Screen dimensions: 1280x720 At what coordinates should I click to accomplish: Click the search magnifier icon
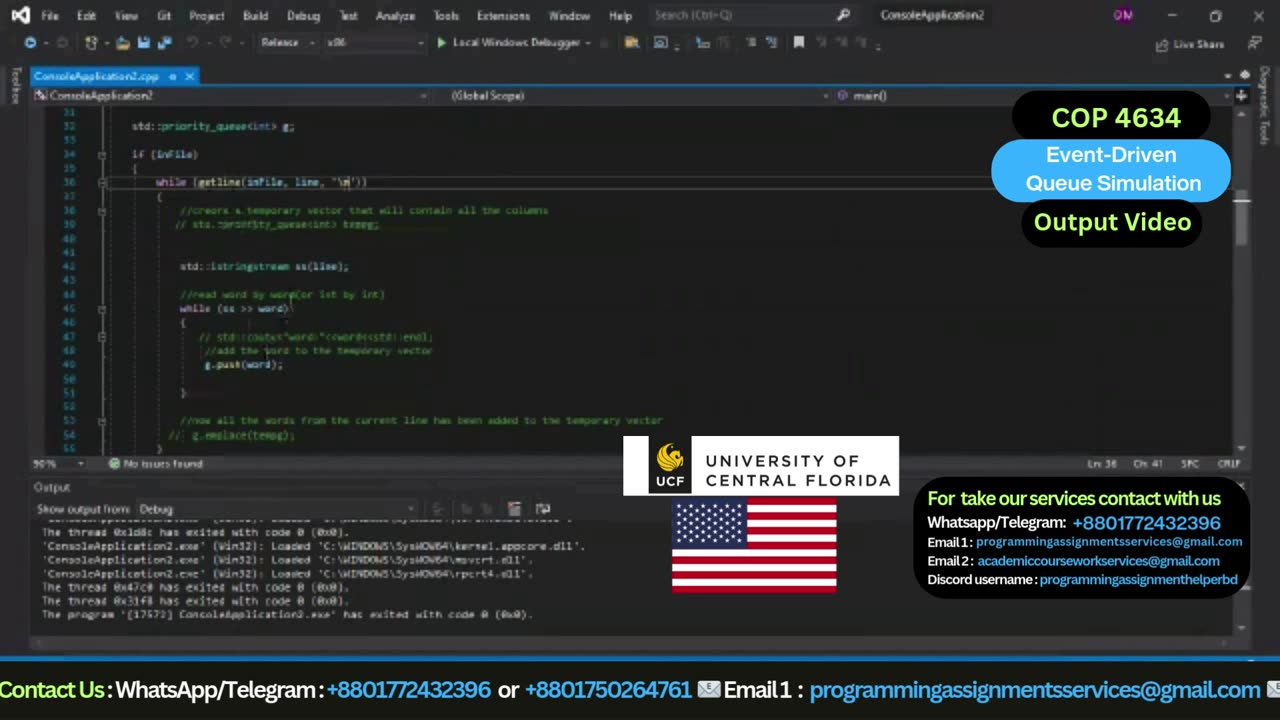843,15
